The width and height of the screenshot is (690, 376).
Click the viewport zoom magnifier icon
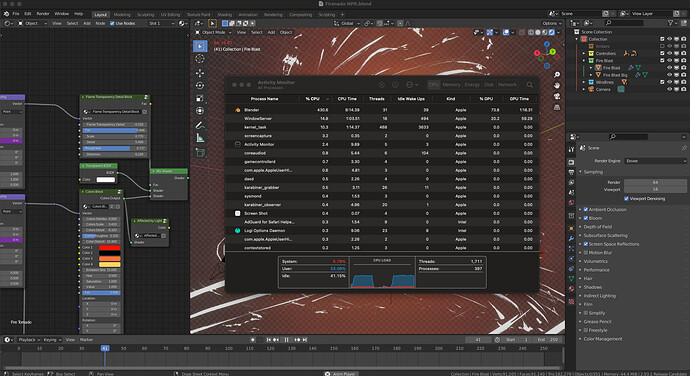click(557, 75)
